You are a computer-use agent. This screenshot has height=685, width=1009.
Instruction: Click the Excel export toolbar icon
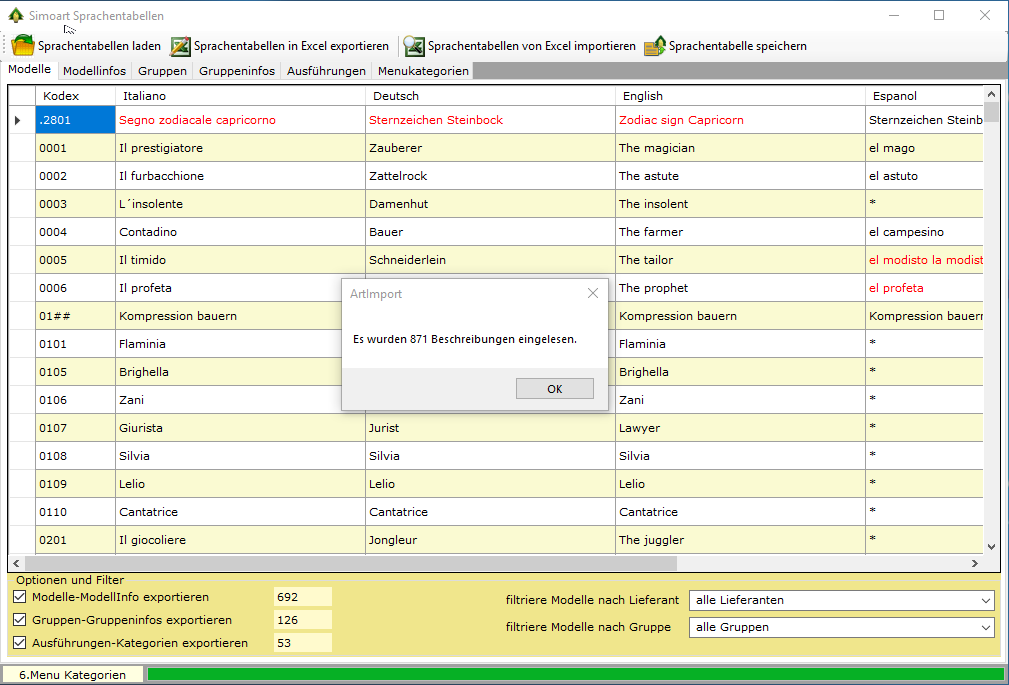click(x=180, y=46)
